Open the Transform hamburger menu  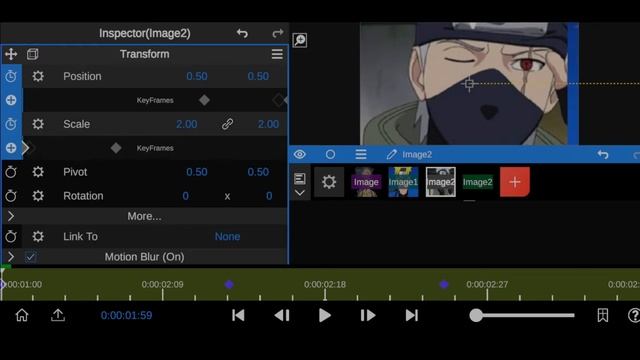[277, 54]
